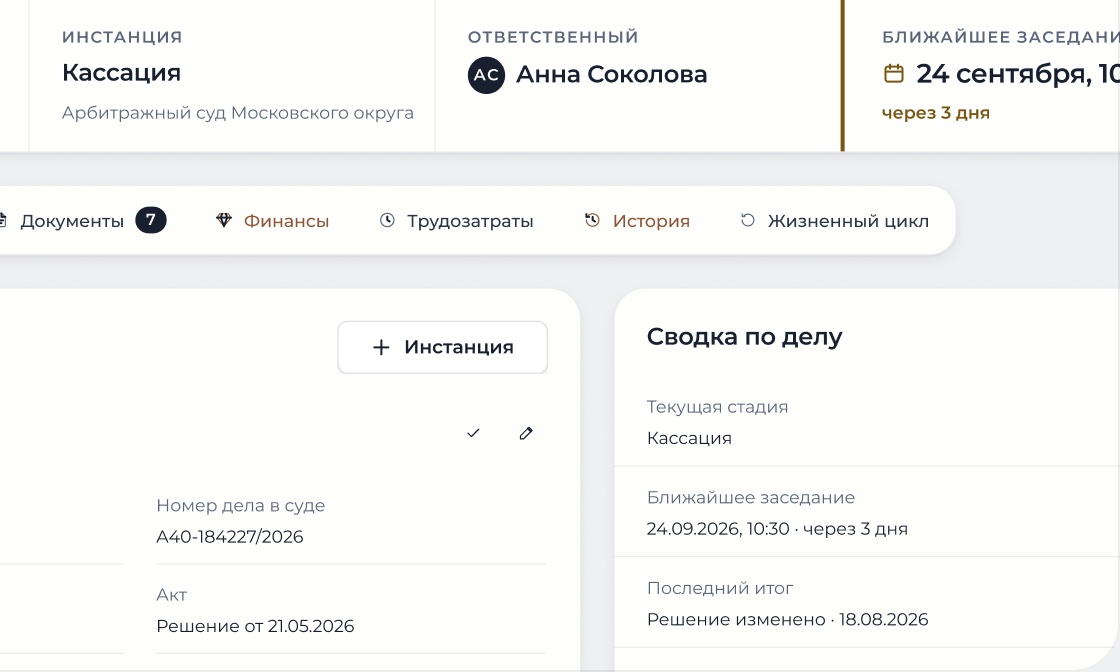The width and height of the screenshot is (1120, 672).
Task: Click the value Кассация under Текущая стадия
Action: (x=689, y=438)
